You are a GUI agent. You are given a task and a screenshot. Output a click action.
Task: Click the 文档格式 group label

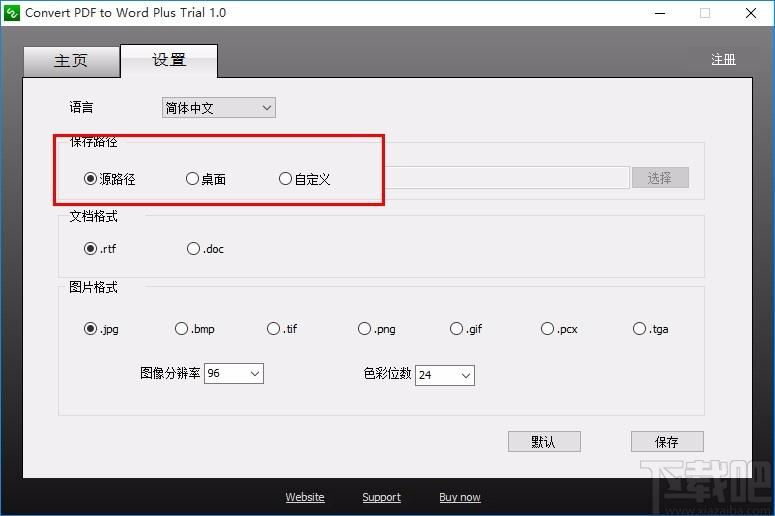(x=93, y=216)
